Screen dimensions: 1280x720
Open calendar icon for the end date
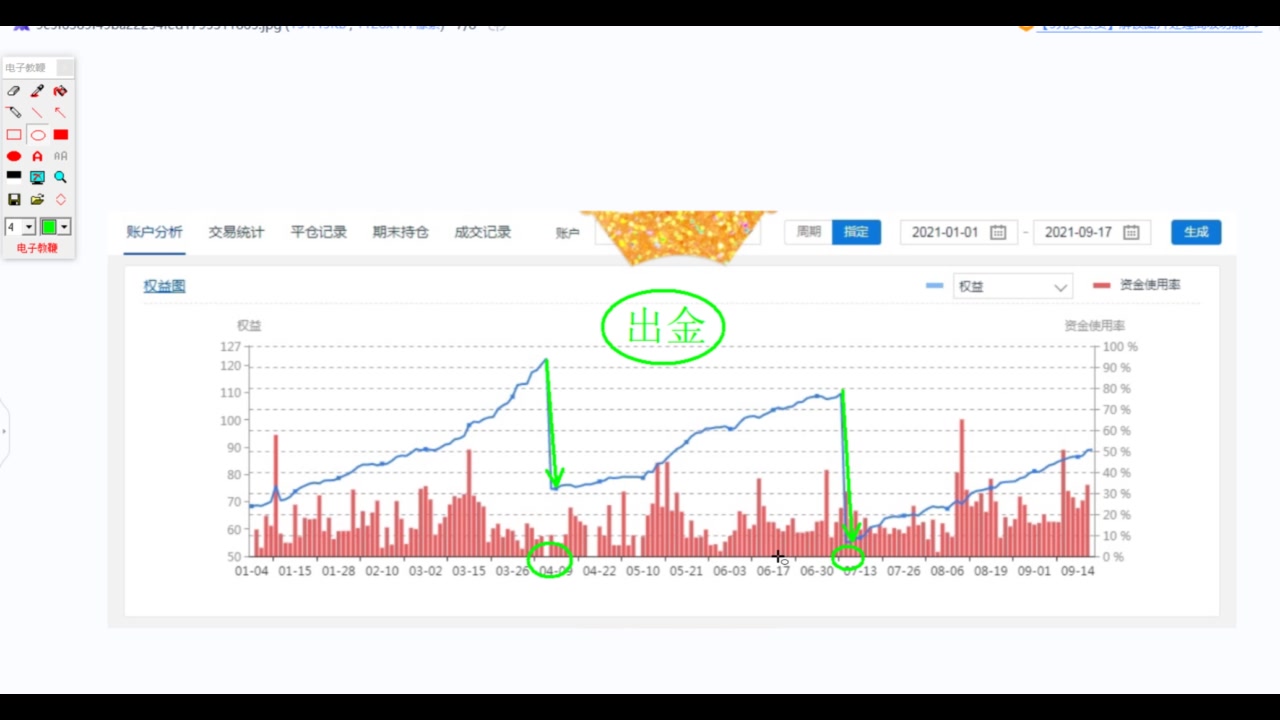(1131, 232)
